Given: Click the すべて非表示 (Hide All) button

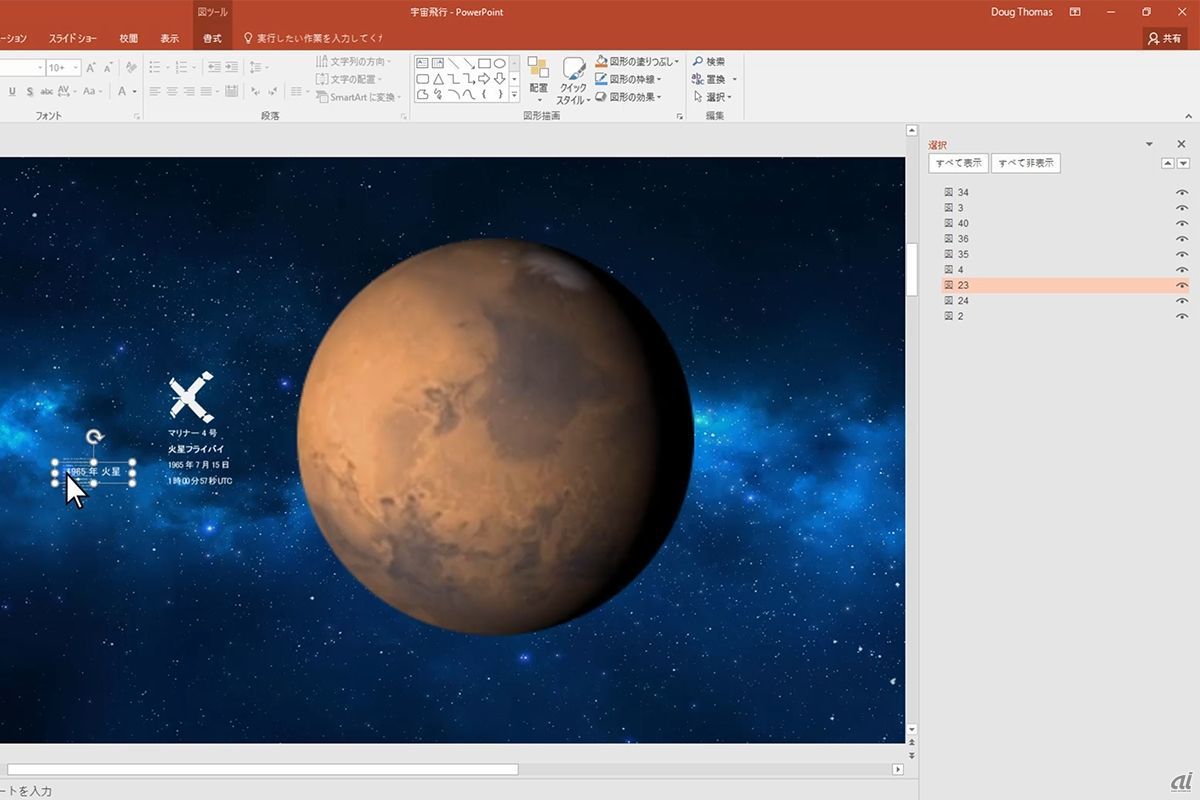Looking at the screenshot, I should coord(1025,163).
